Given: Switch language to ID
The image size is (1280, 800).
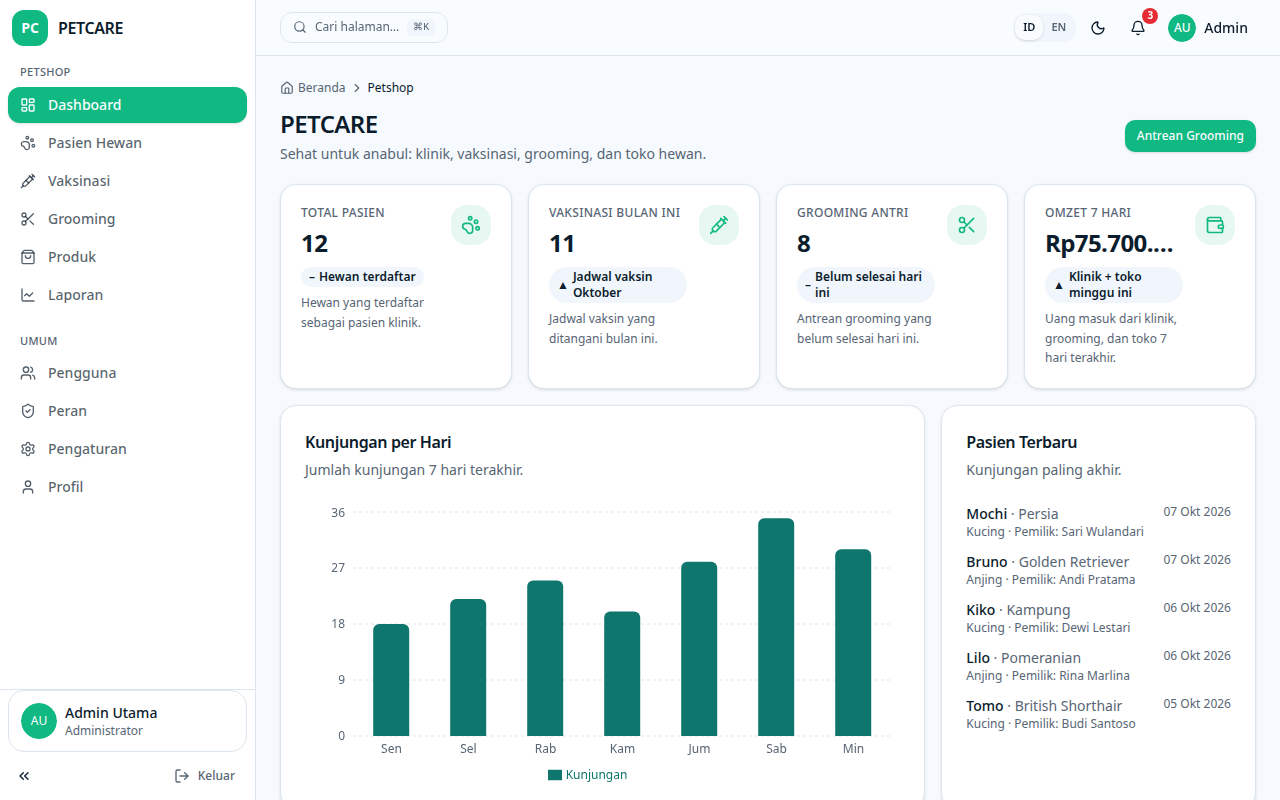Looking at the screenshot, I should coord(1029,28).
